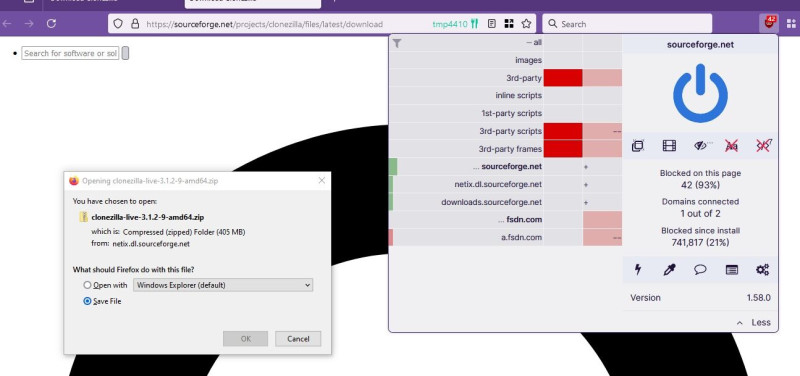
Task: Click the '... fsdn.com' domain row label
Action: click(x=520, y=219)
